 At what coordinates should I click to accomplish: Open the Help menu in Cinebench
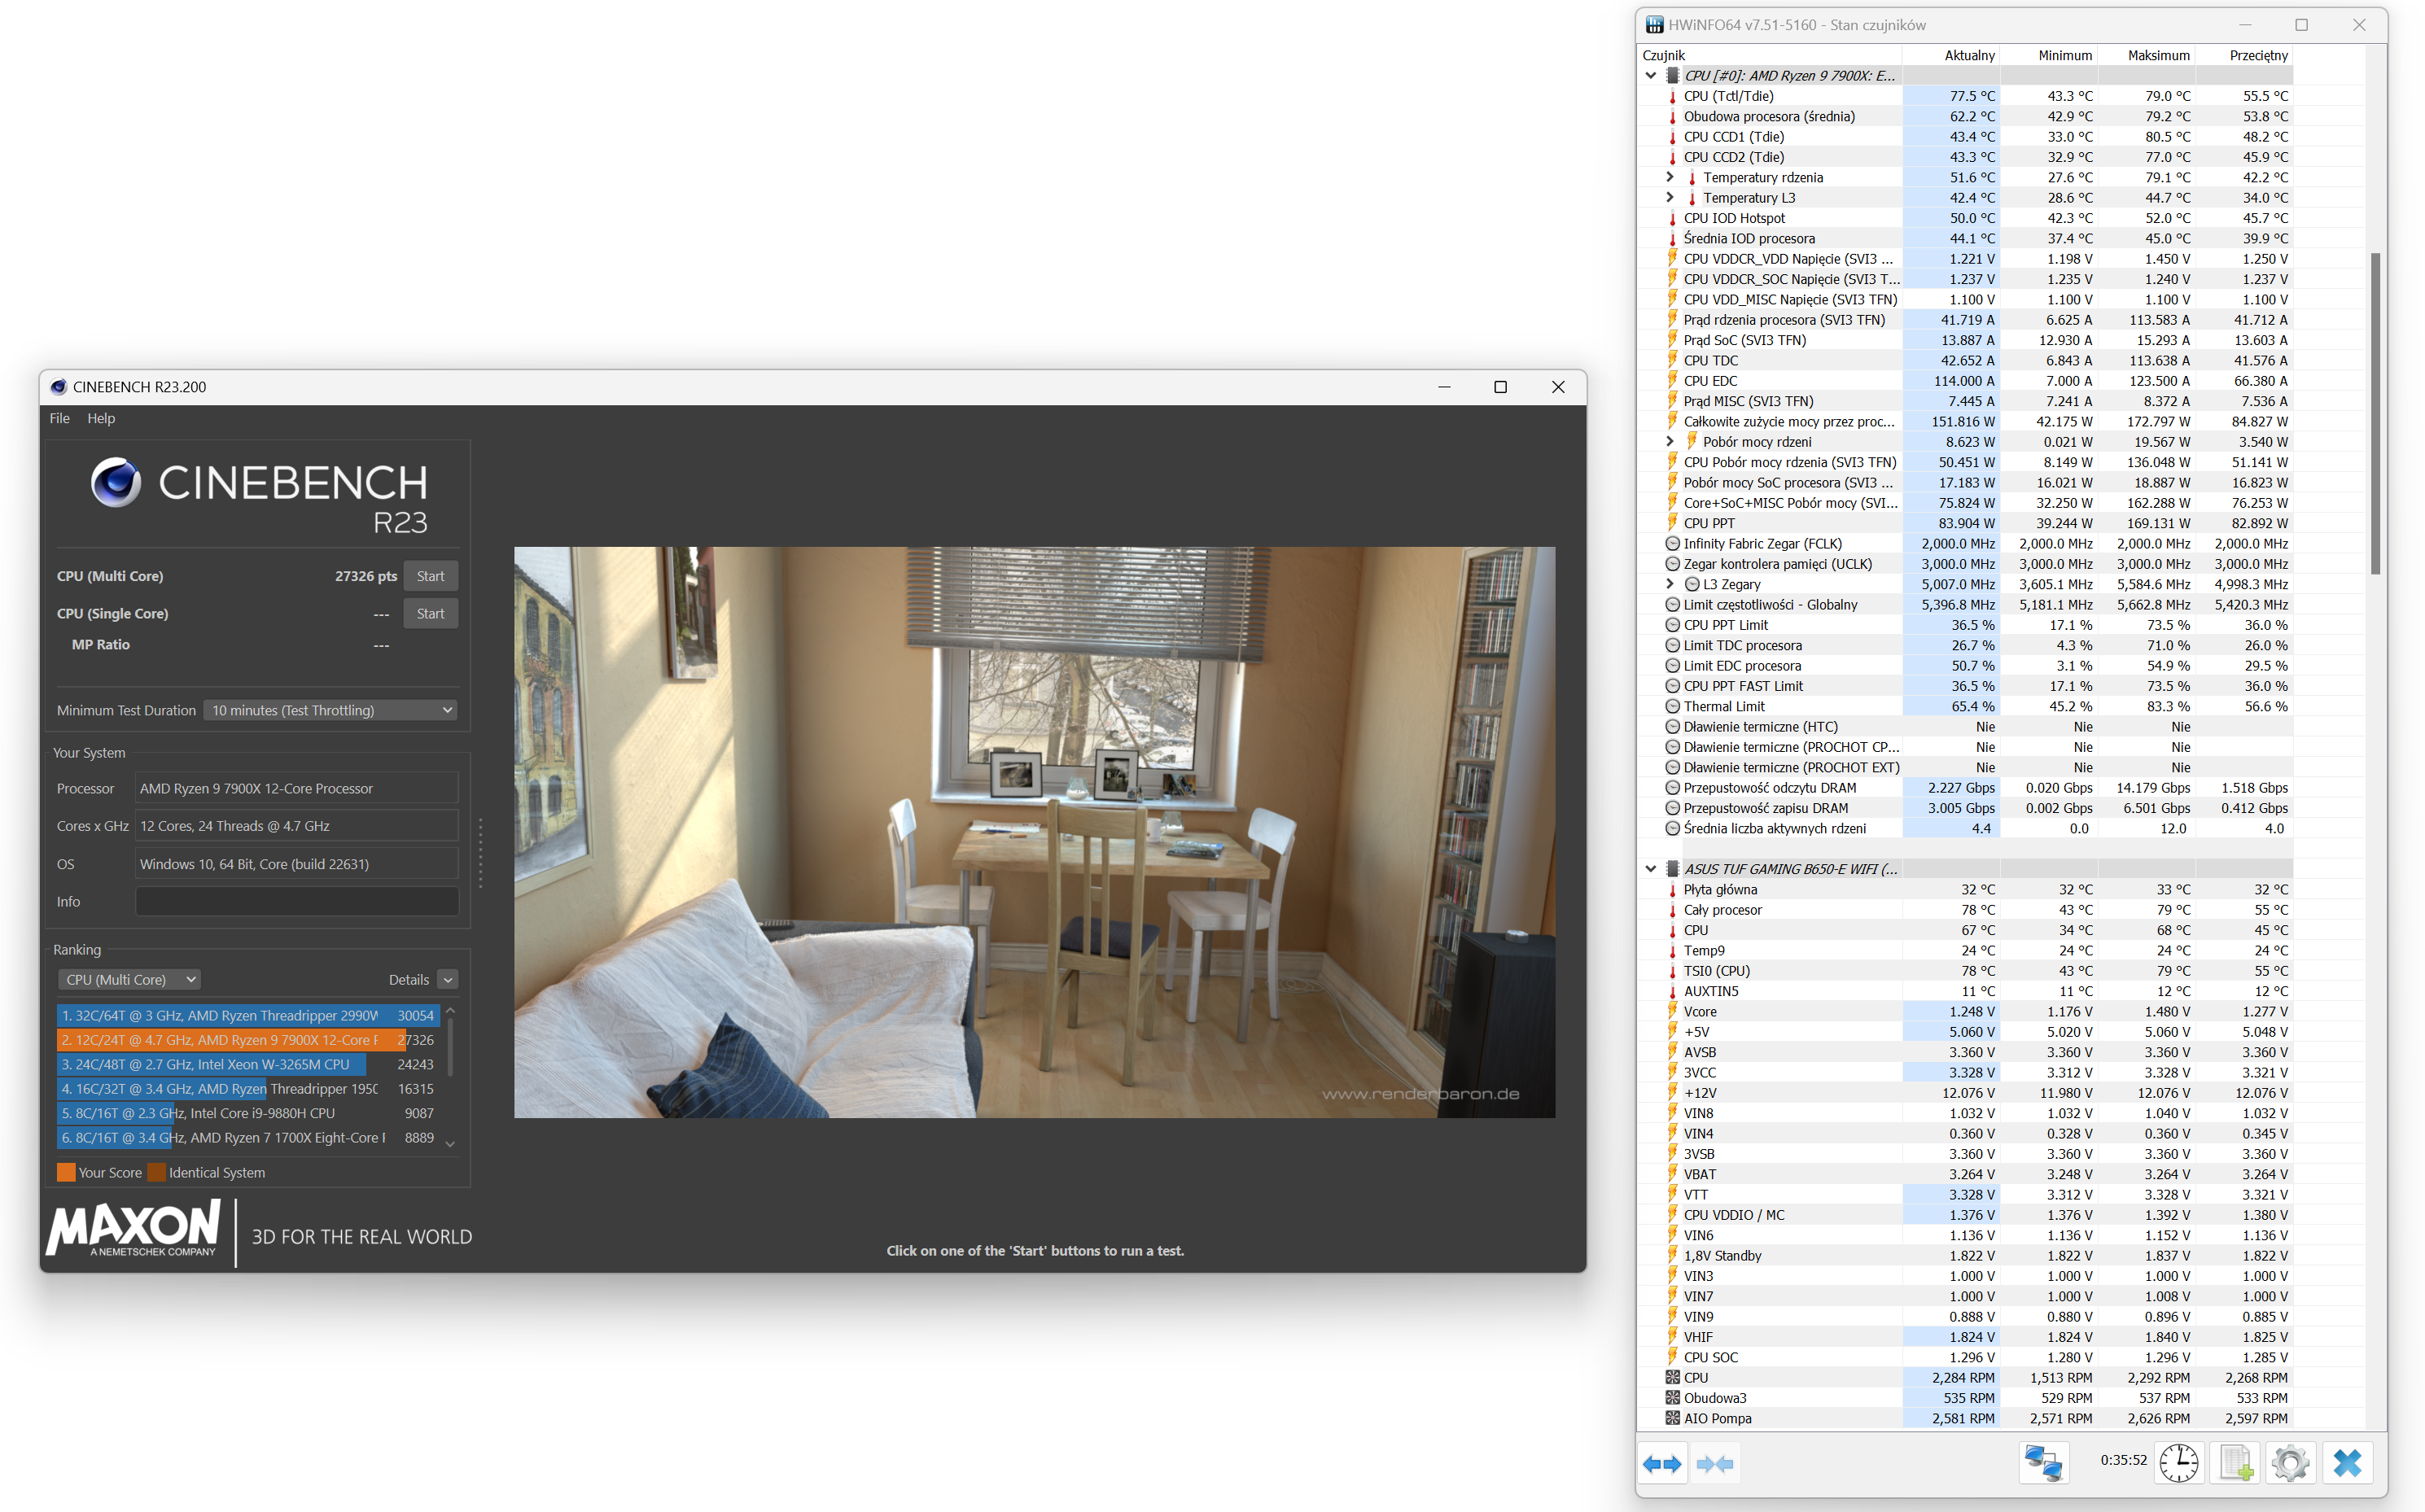tap(100, 418)
